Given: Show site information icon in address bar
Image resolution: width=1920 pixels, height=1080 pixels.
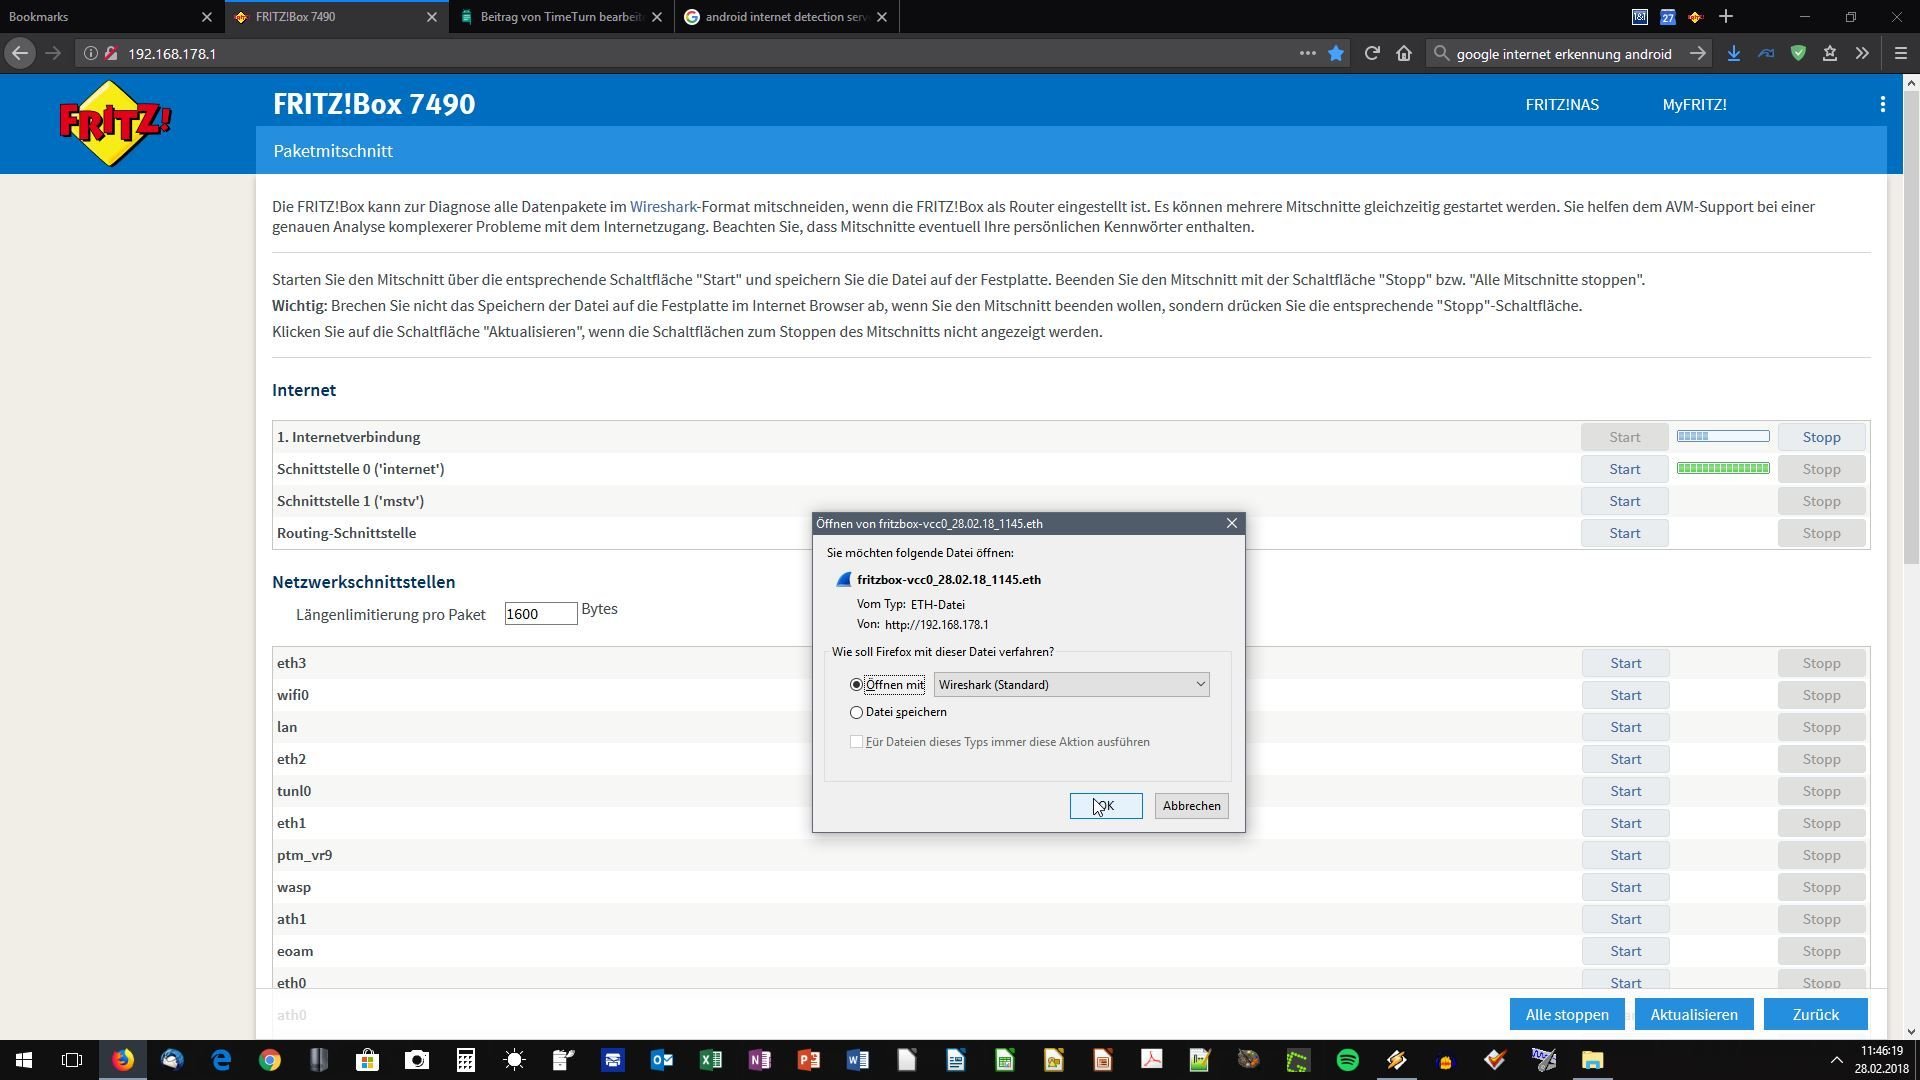Looking at the screenshot, I should pos(90,53).
